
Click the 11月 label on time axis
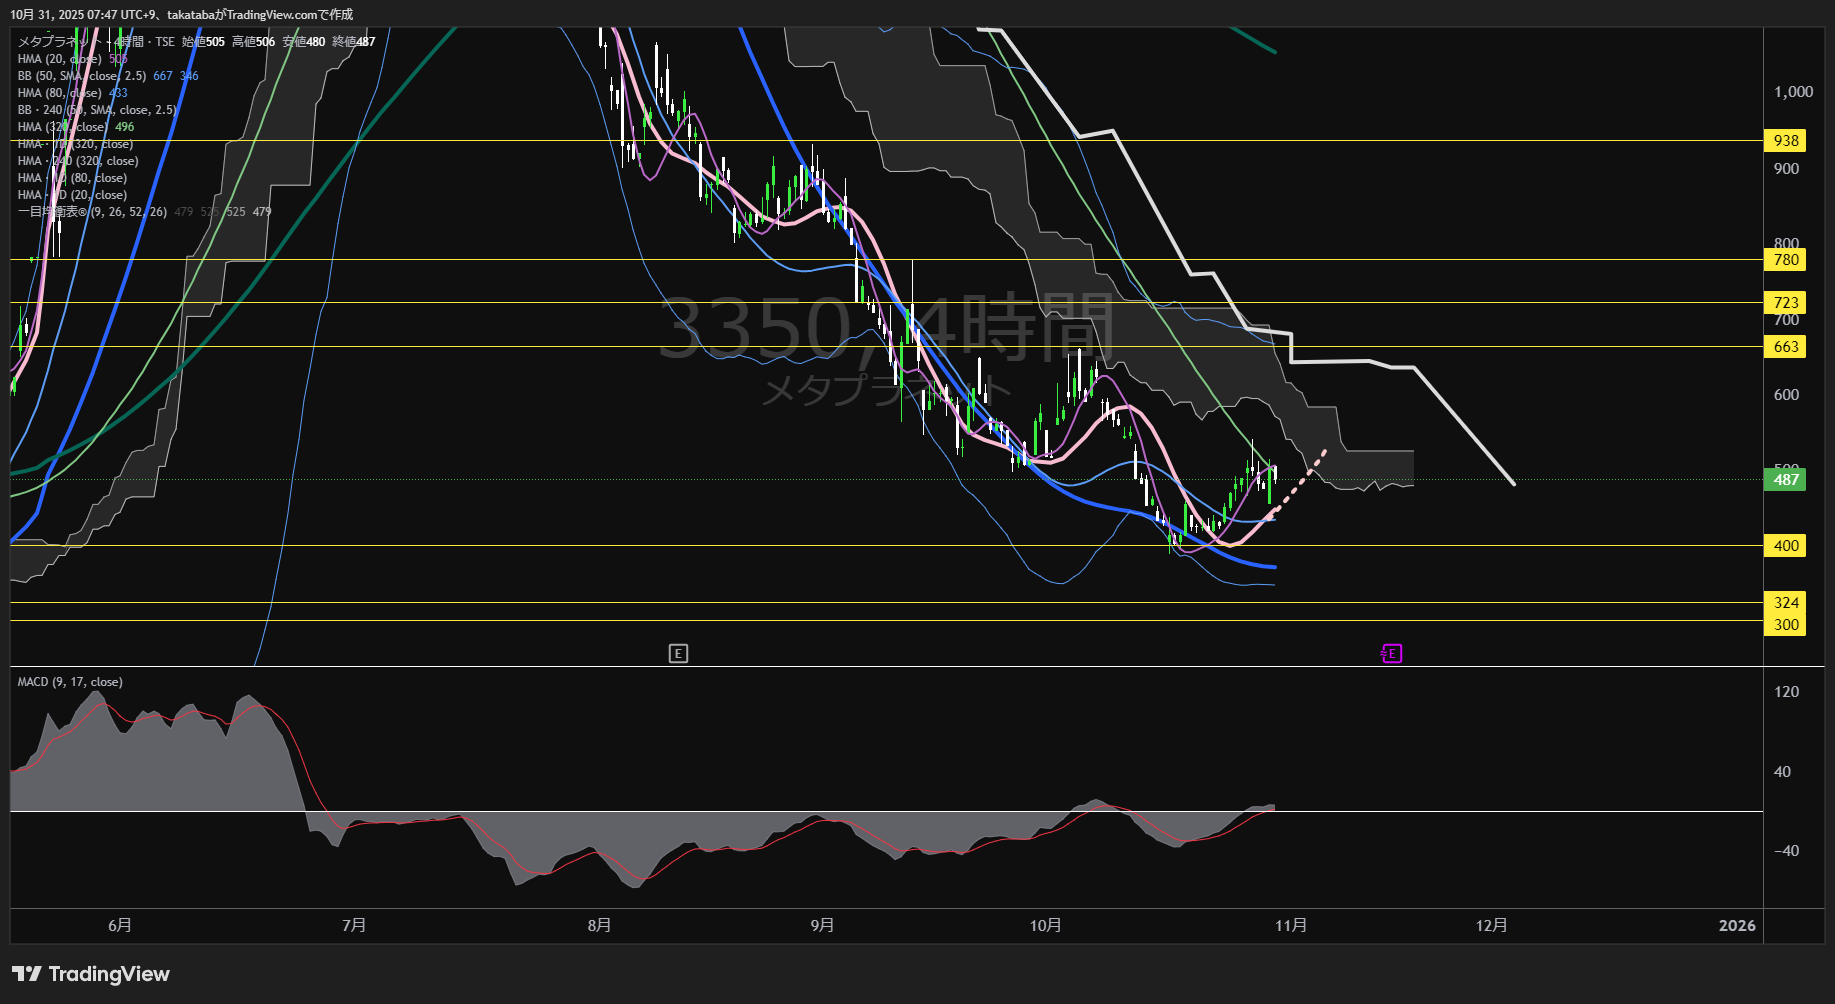pos(1291,926)
